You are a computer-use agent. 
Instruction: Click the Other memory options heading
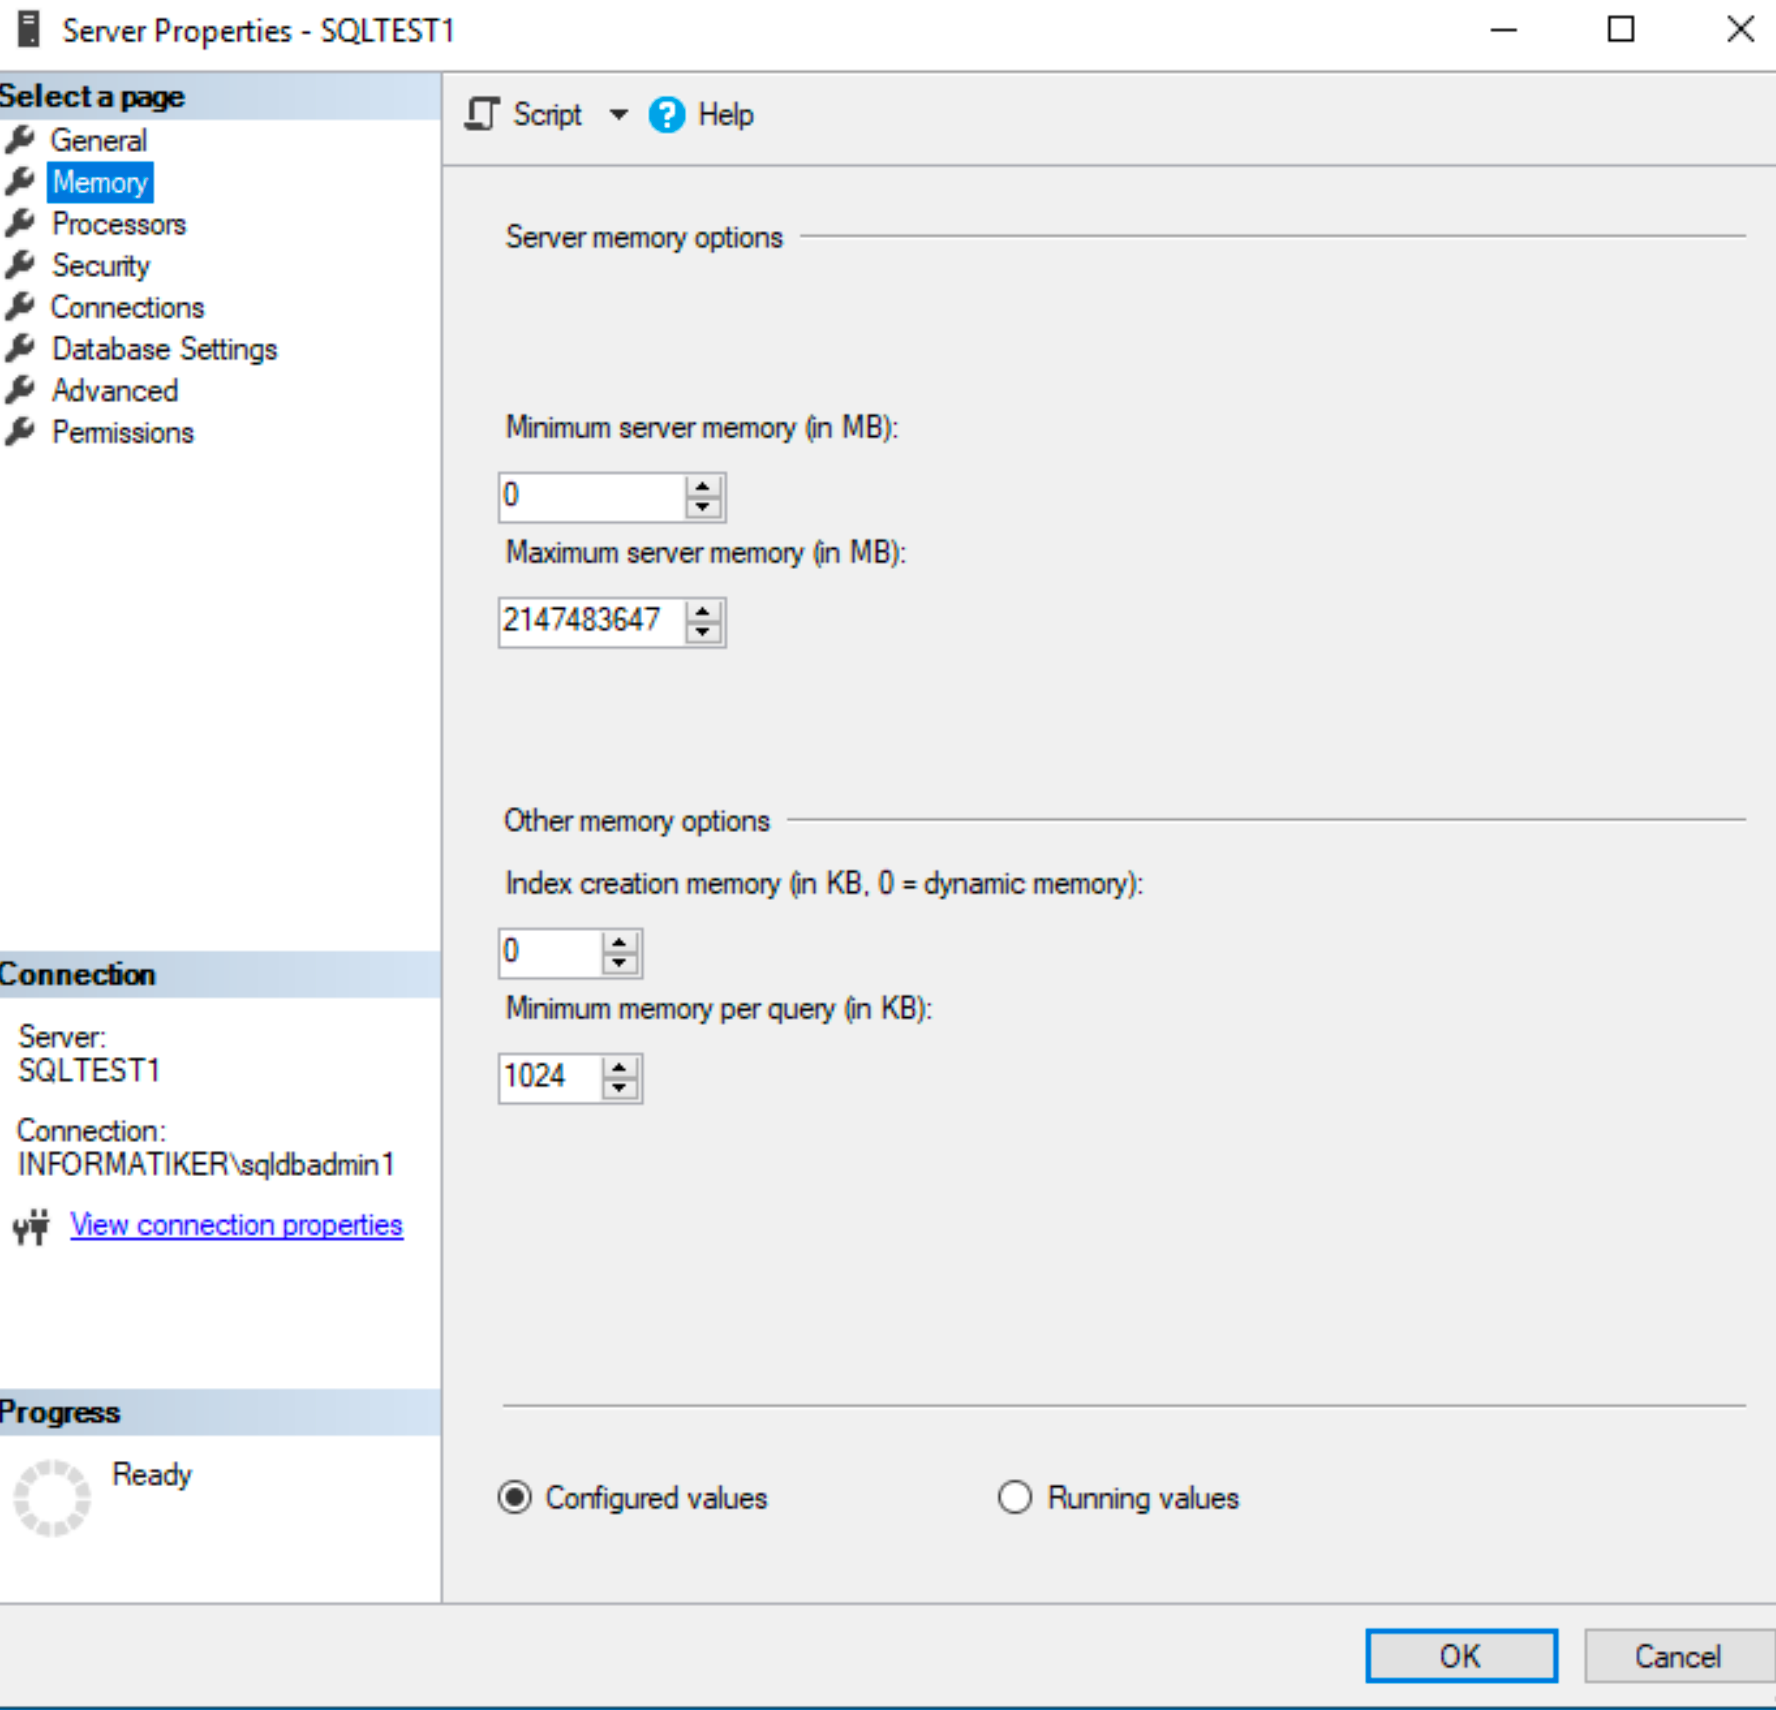pos(637,821)
